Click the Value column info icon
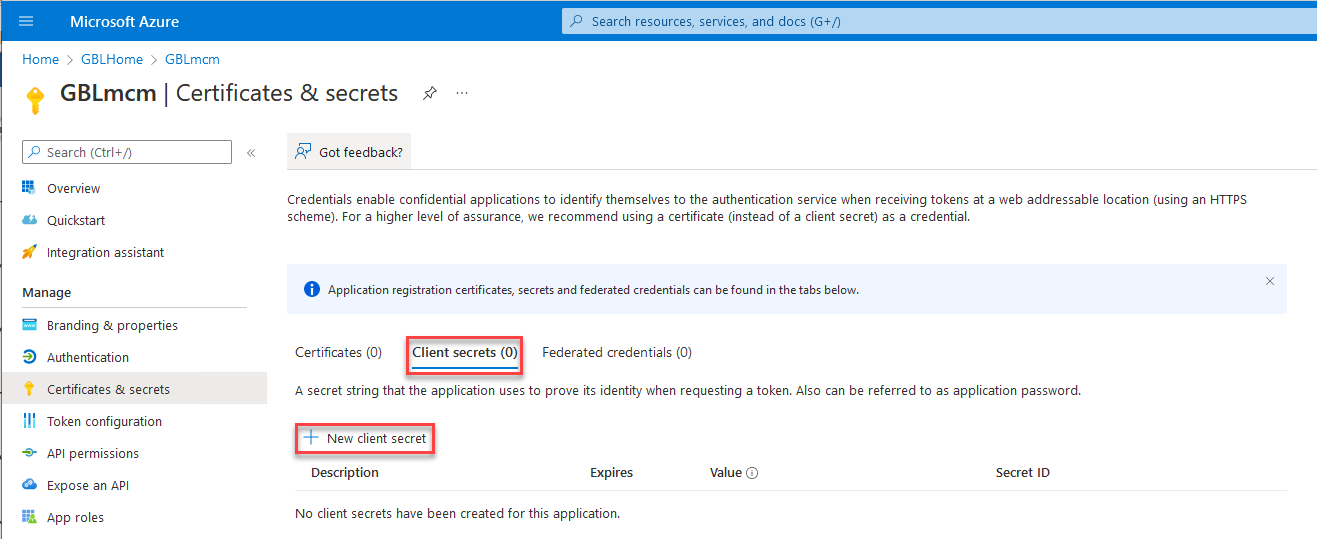This screenshot has width=1317, height=539. pyautogui.click(x=752, y=473)
